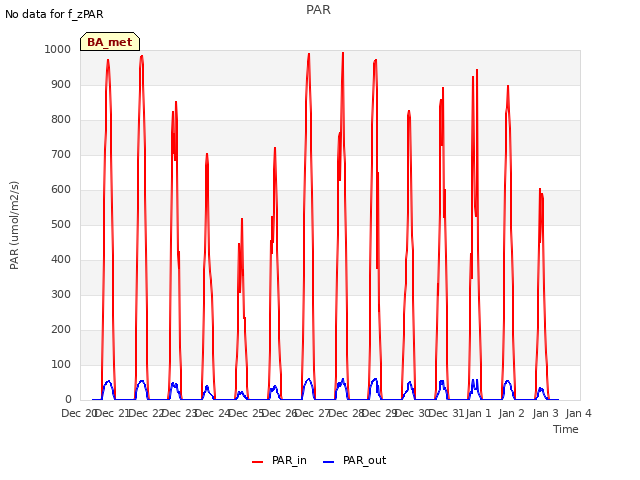Click the Dec 25 PAR_in peak near 500

point(242,220)
